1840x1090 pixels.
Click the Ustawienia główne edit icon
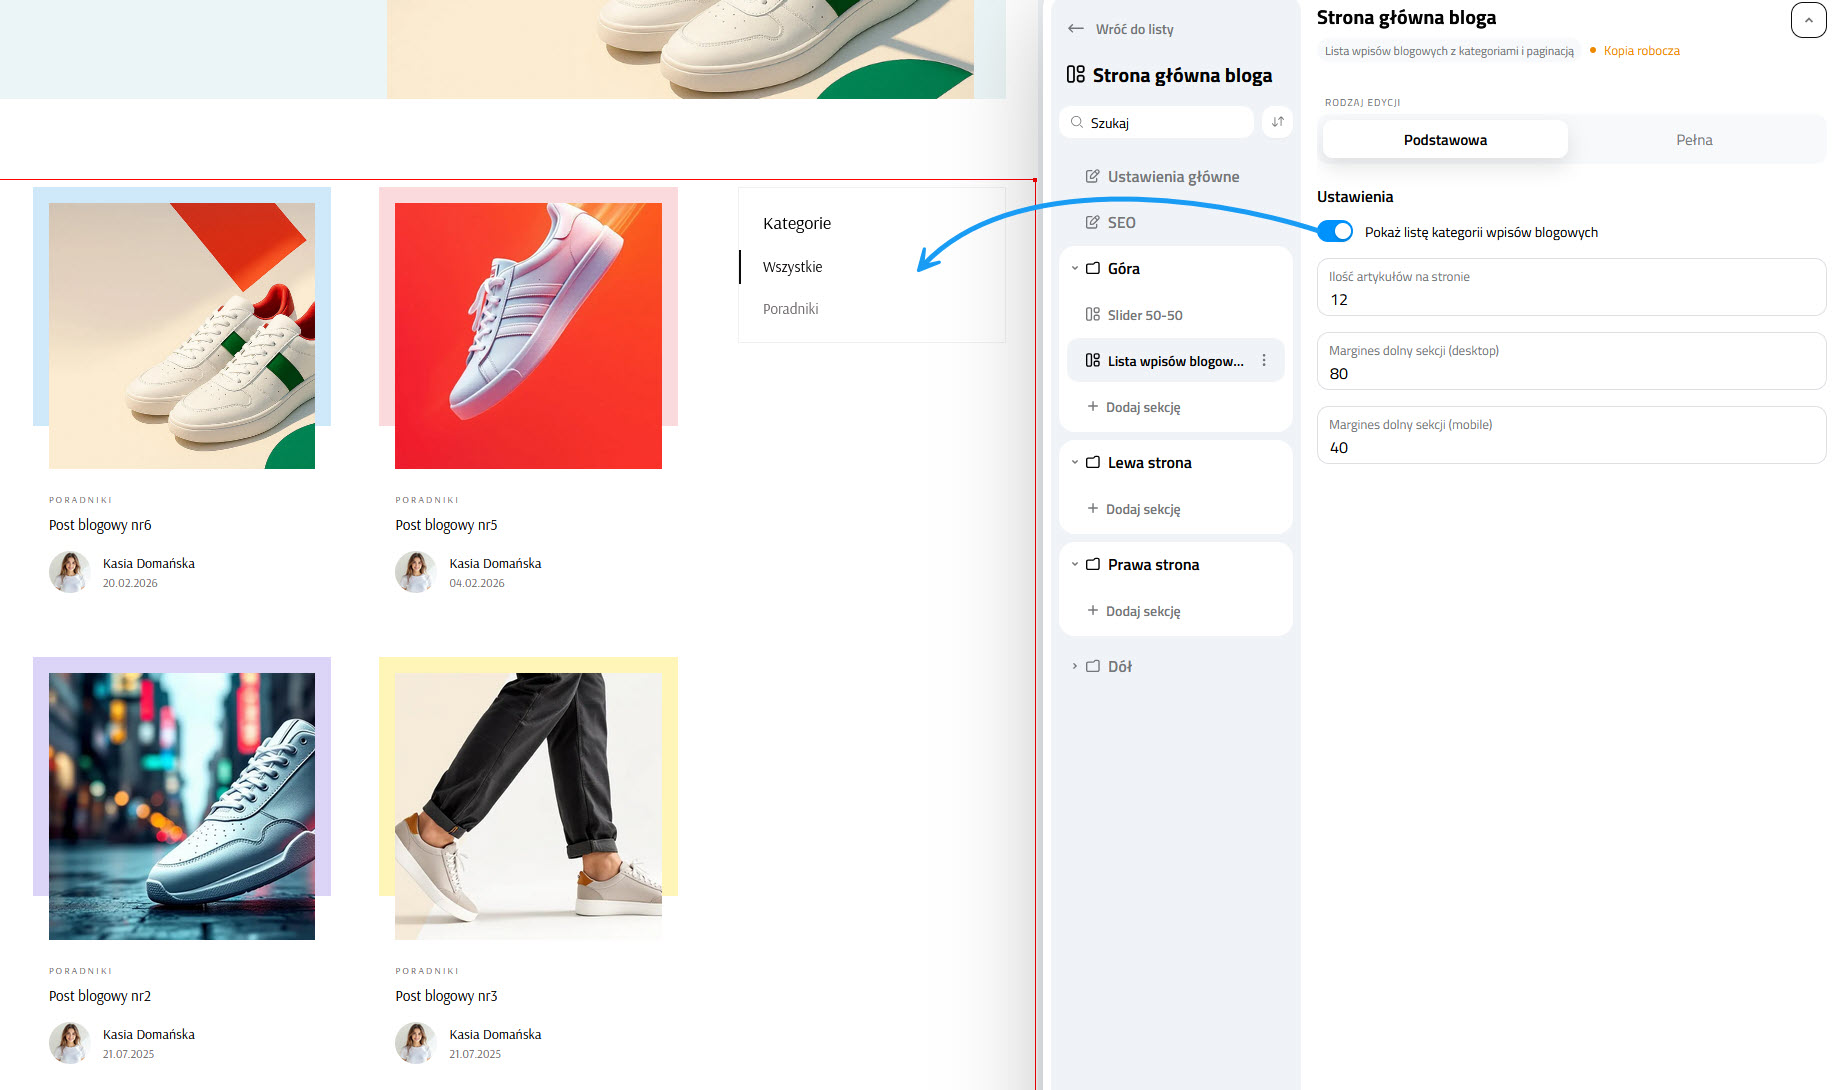coord(1092,176)
